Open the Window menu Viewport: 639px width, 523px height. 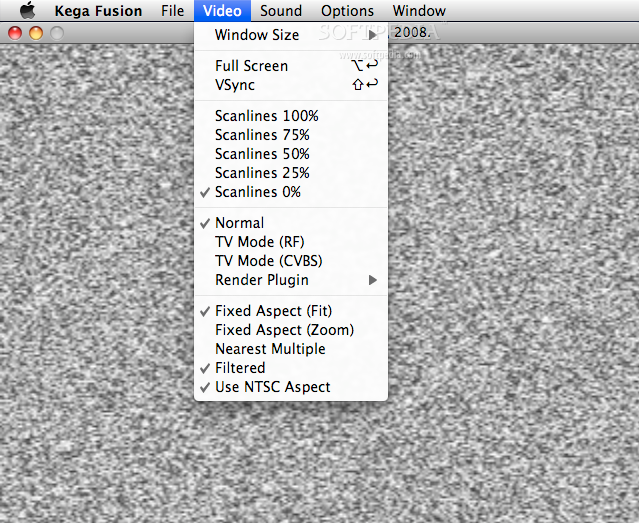pos(419,11)
